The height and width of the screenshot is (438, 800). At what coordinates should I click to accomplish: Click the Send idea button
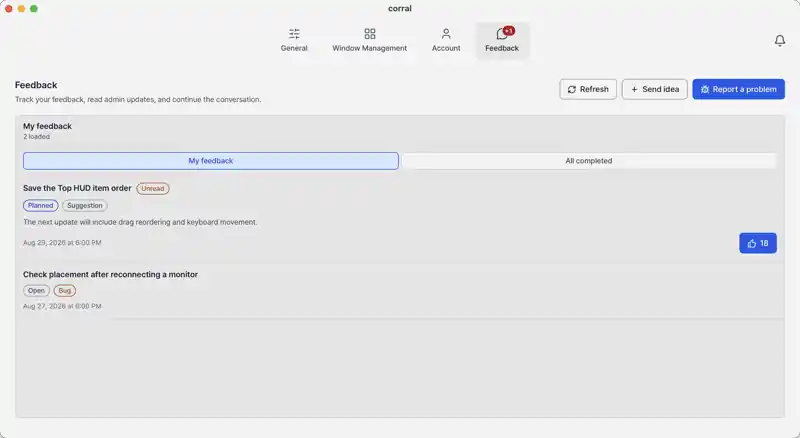pyautogui.click(x=655, y=89)
